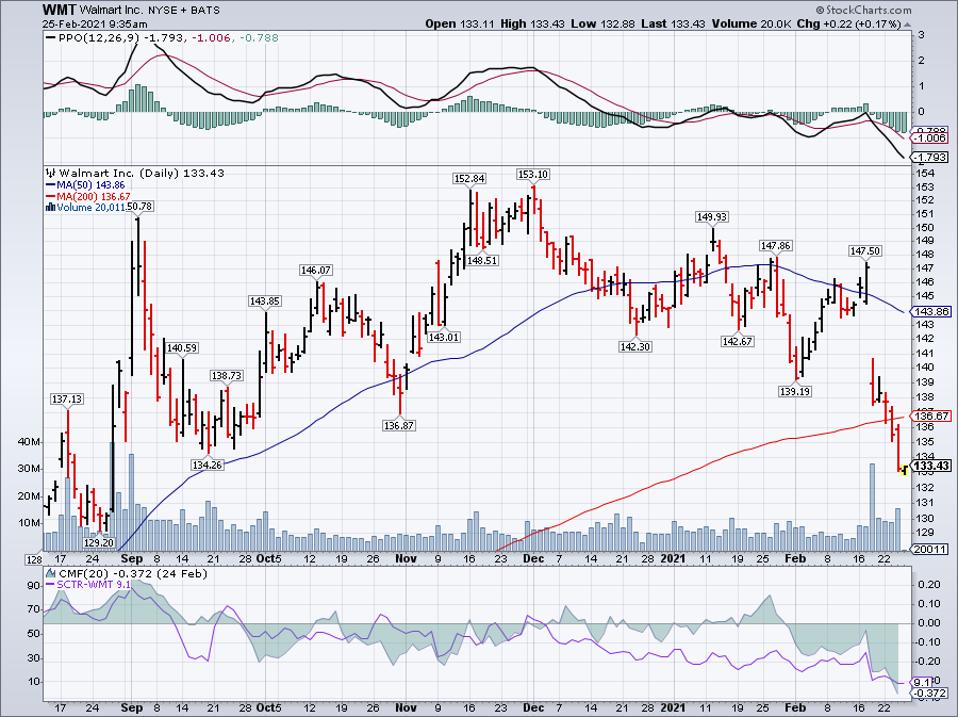Screen dimensions: 958x717
Task: Click the 136.67 MA(200) tag on right axis
Action: 933,417
